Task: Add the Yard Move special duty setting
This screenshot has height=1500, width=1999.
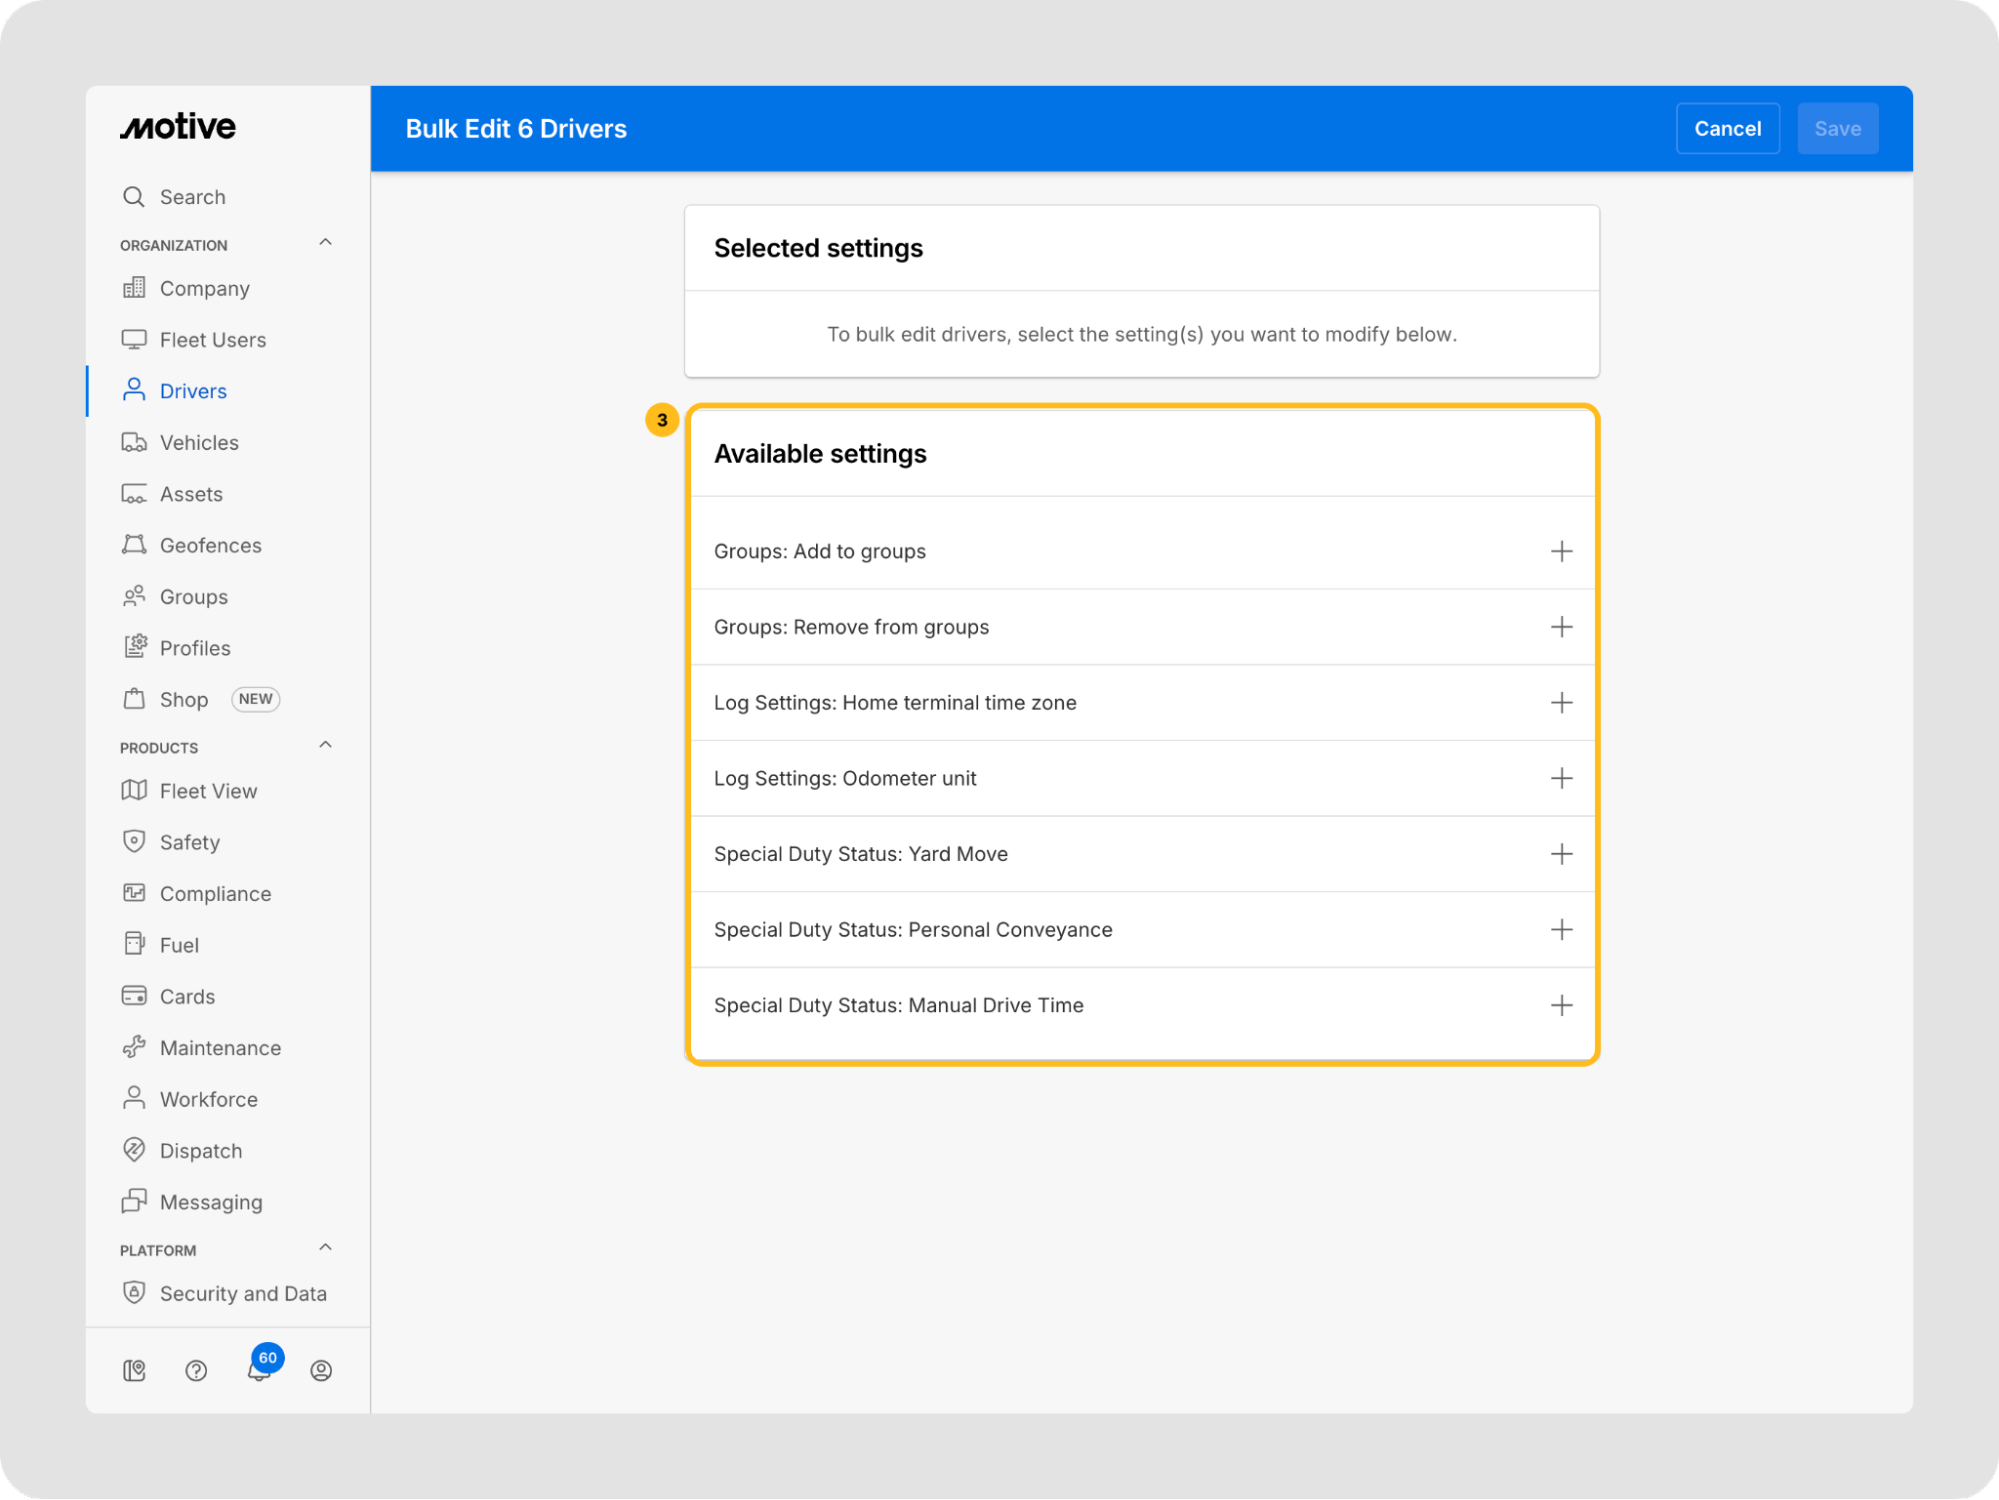Action: [x=1560, y=854]
